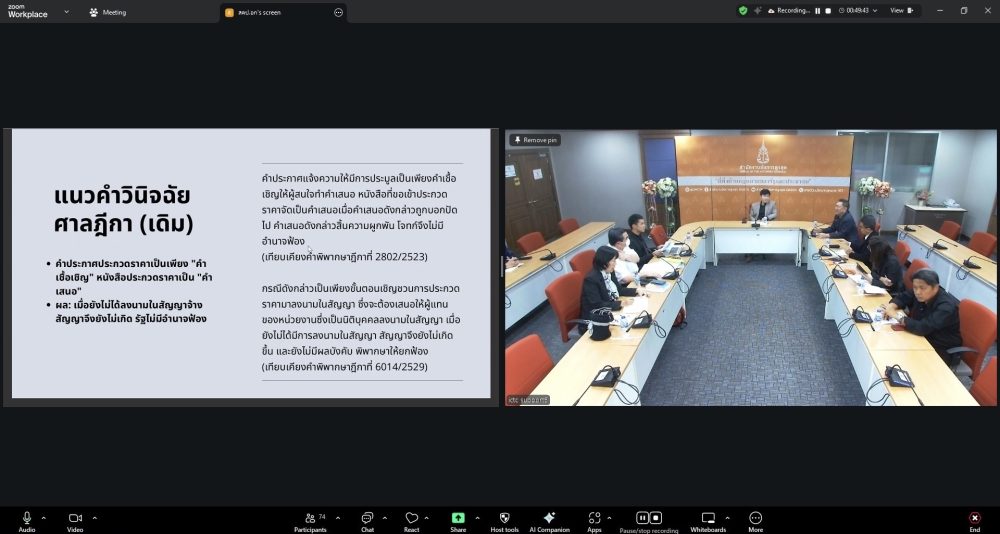Toggle the camera Video button
The height and width of the screenshot is (534, 1000).
click(75, 518)
